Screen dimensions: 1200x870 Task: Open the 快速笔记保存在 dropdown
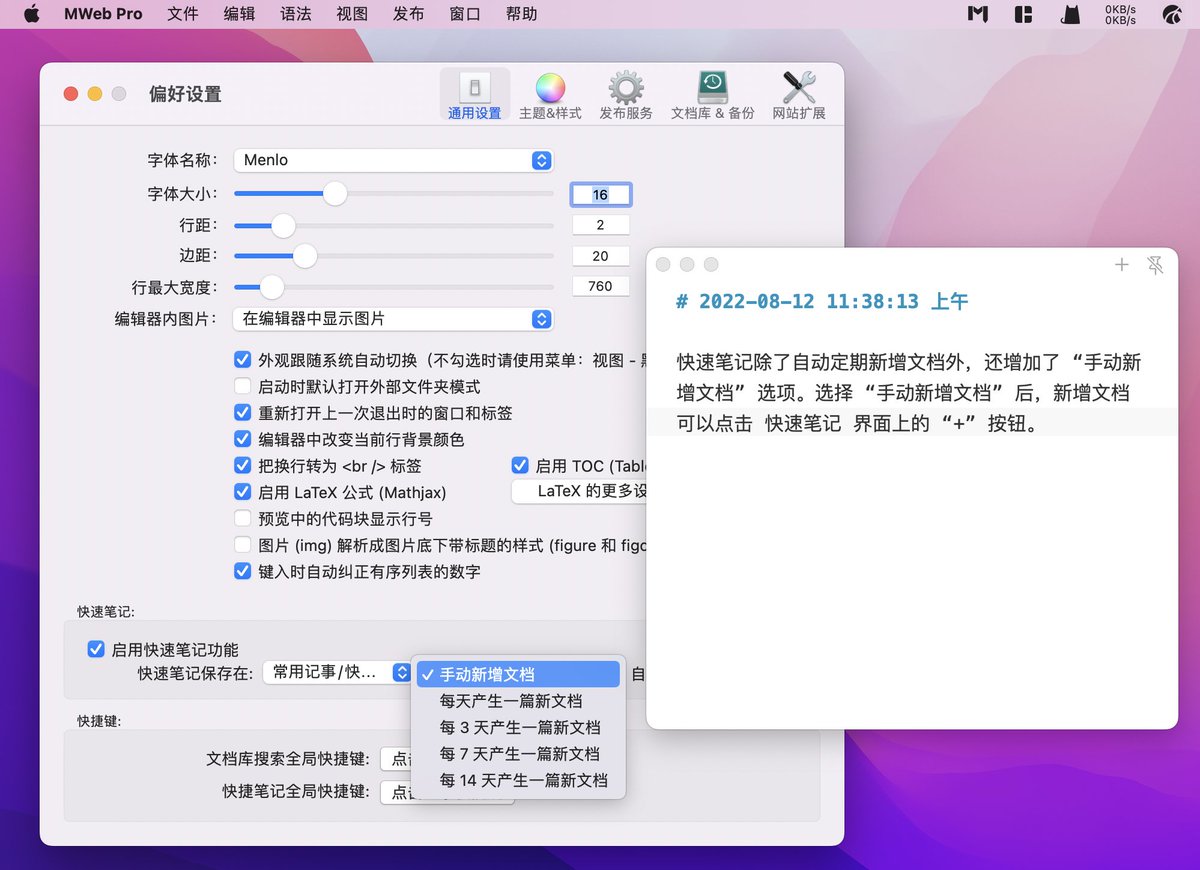click(x=337, y=672)
